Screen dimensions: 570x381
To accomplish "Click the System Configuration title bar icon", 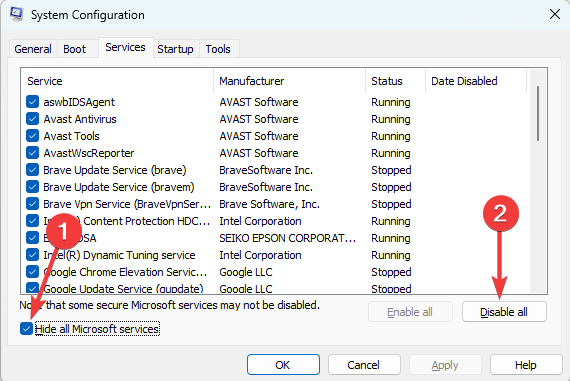I will [16, 14].
